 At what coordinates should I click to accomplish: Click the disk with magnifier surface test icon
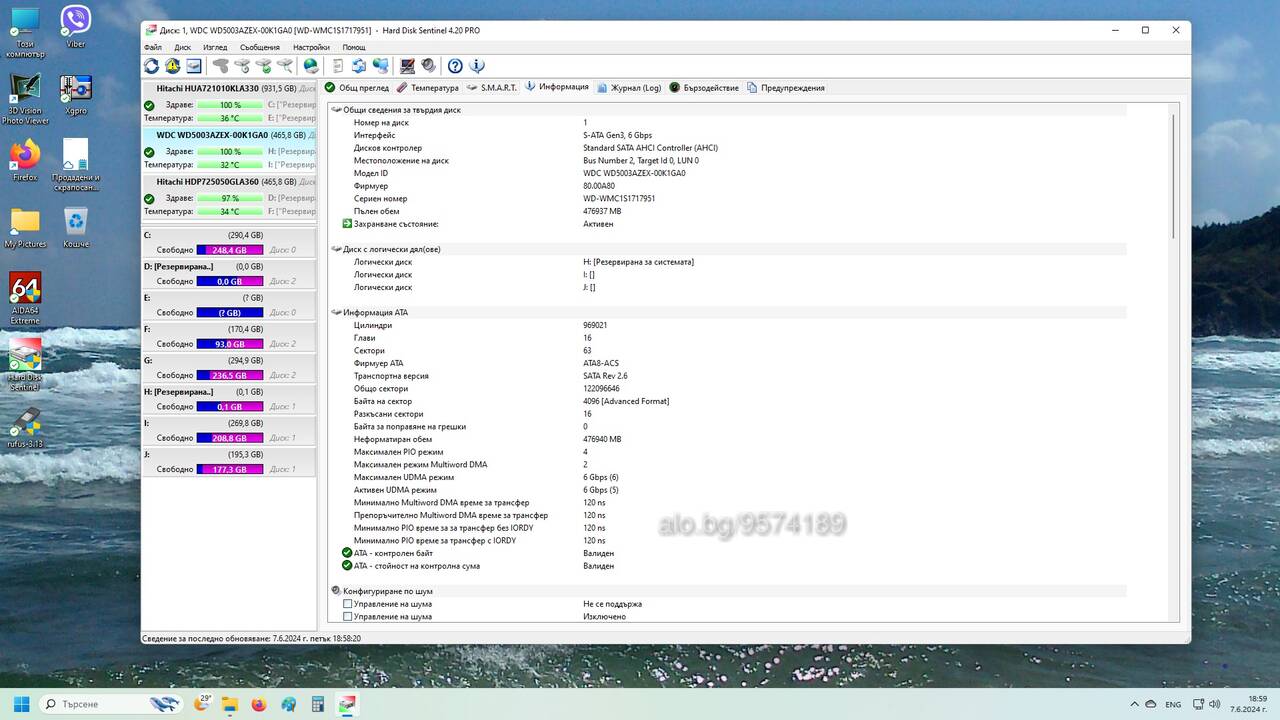pyautogui.click(x=285, y=66)
